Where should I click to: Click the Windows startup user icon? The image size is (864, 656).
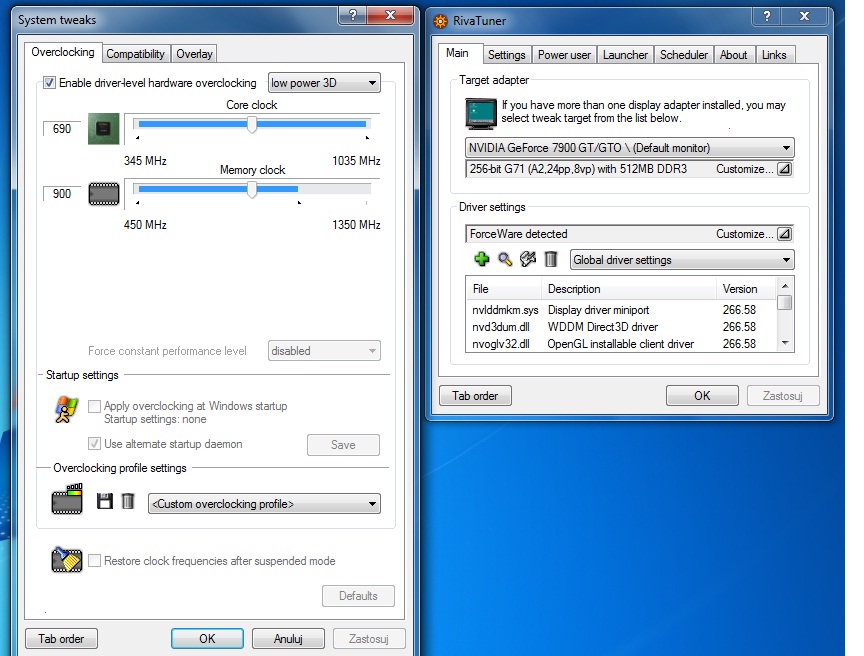66,409
